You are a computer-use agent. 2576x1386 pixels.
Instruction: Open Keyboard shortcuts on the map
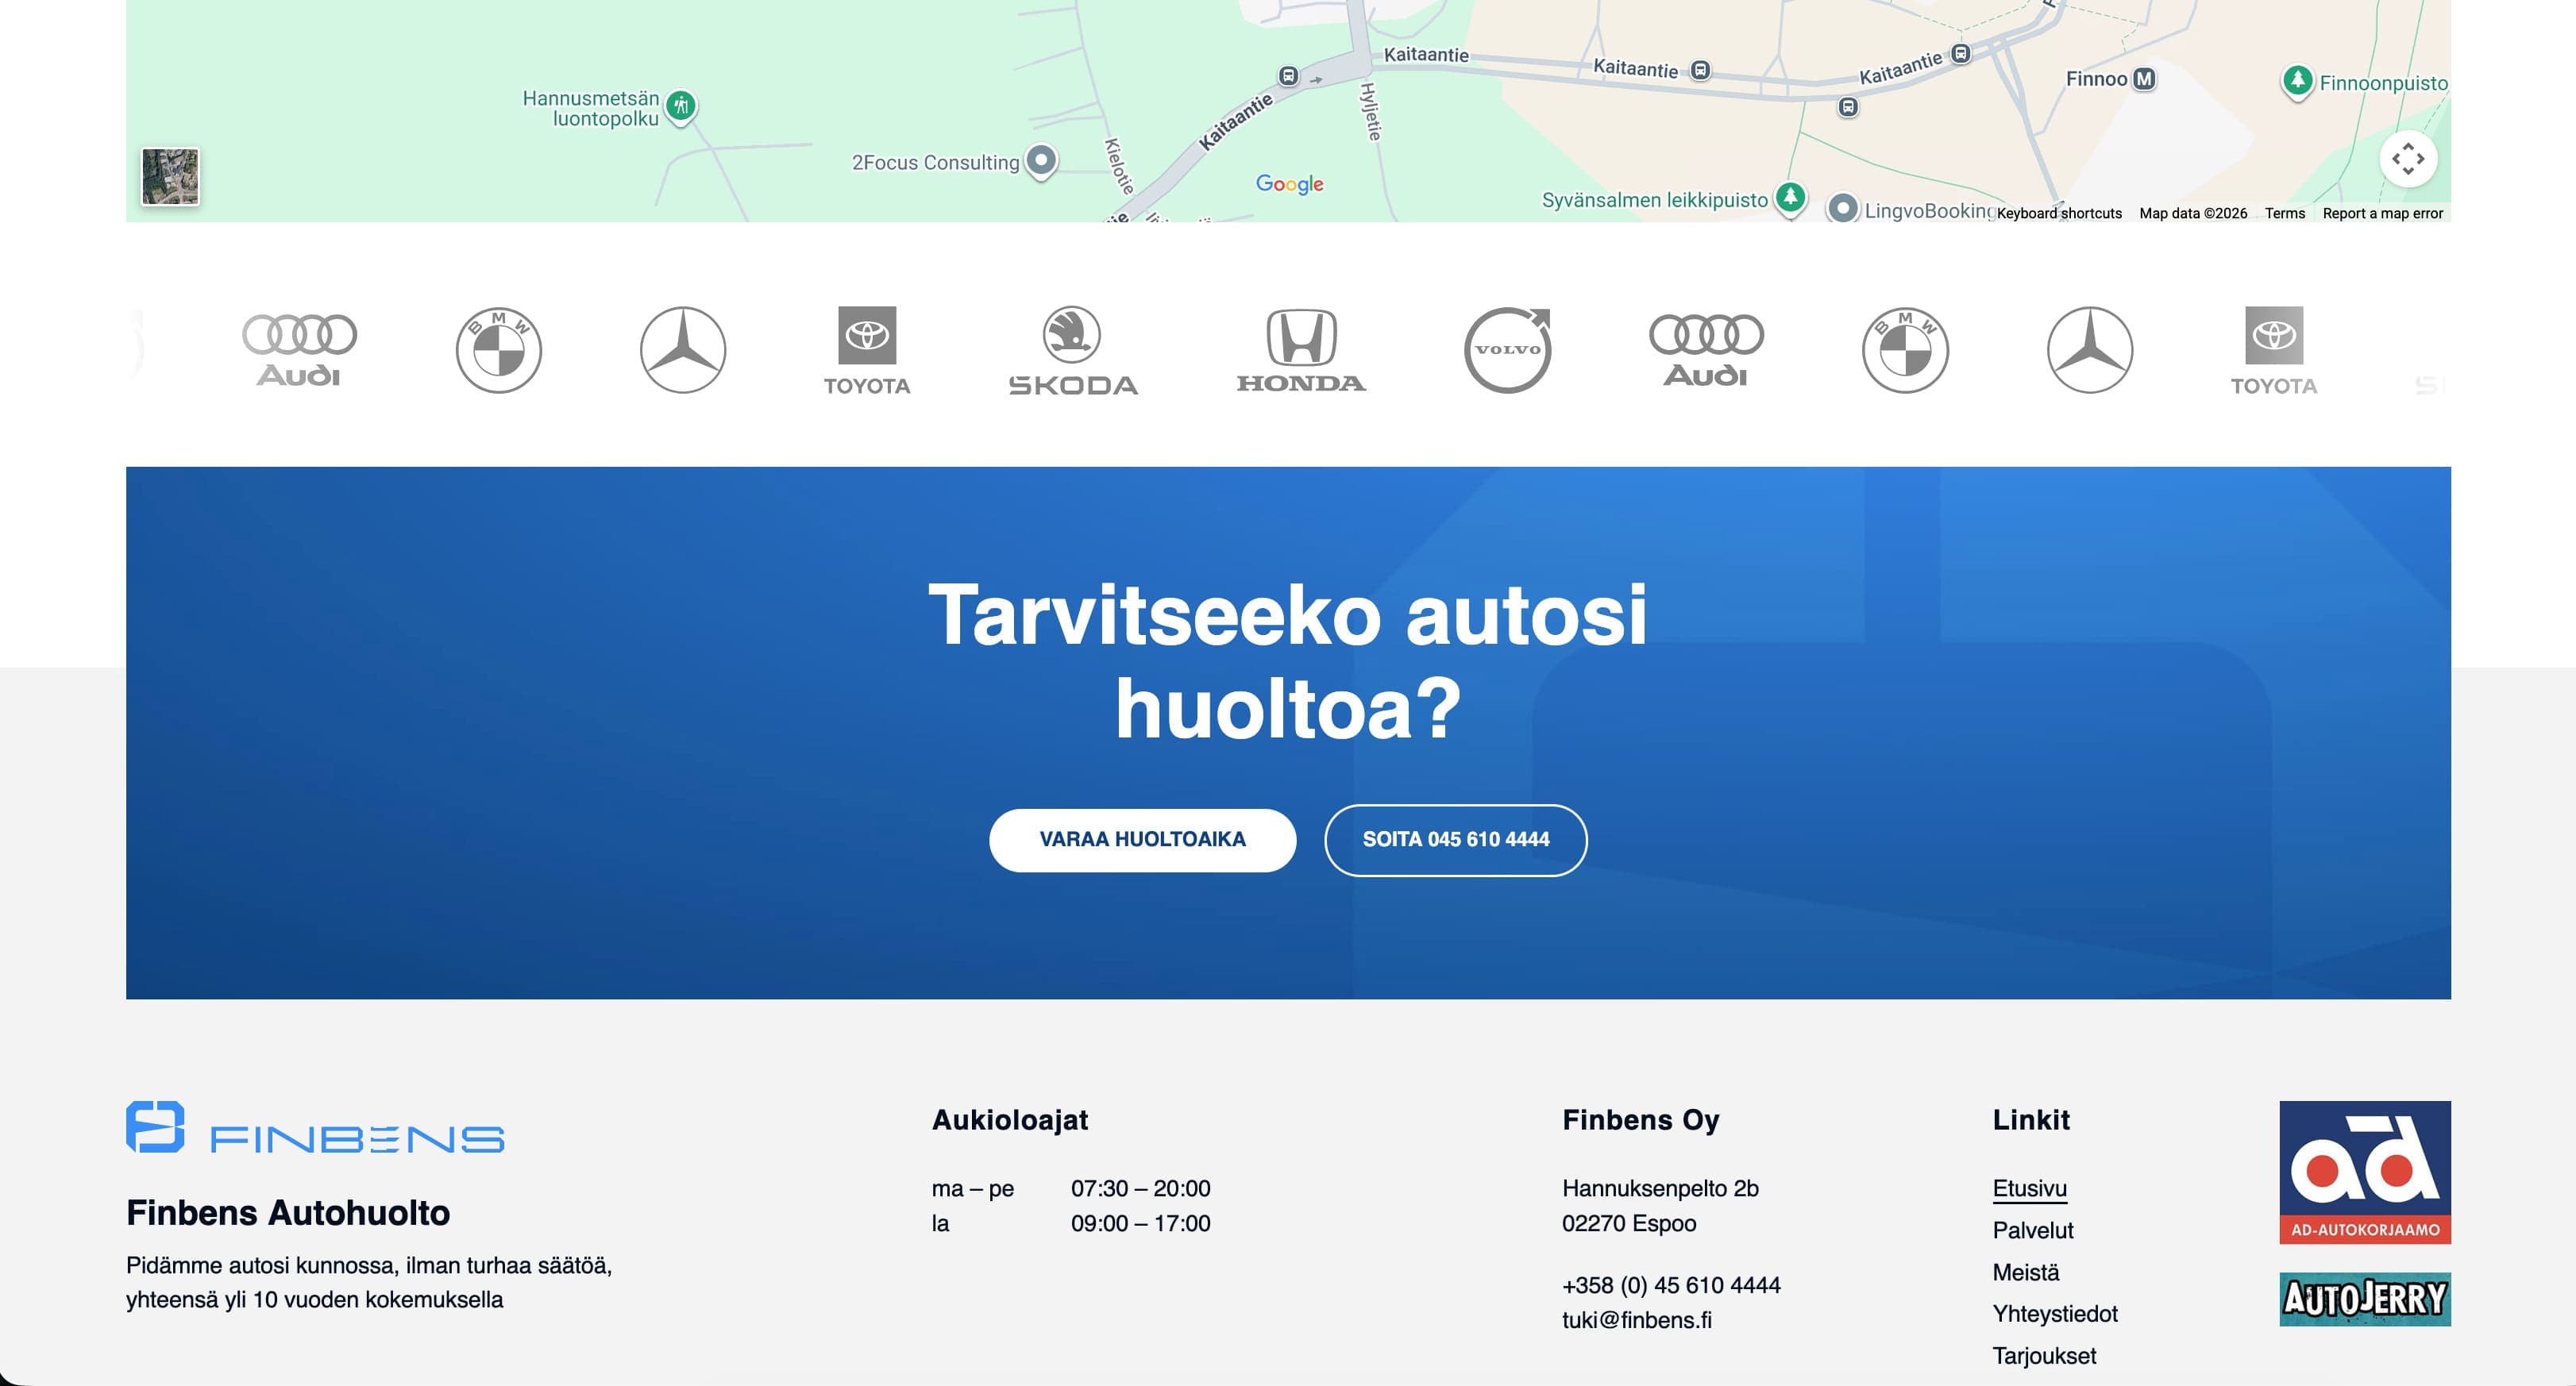[2059, 213]
